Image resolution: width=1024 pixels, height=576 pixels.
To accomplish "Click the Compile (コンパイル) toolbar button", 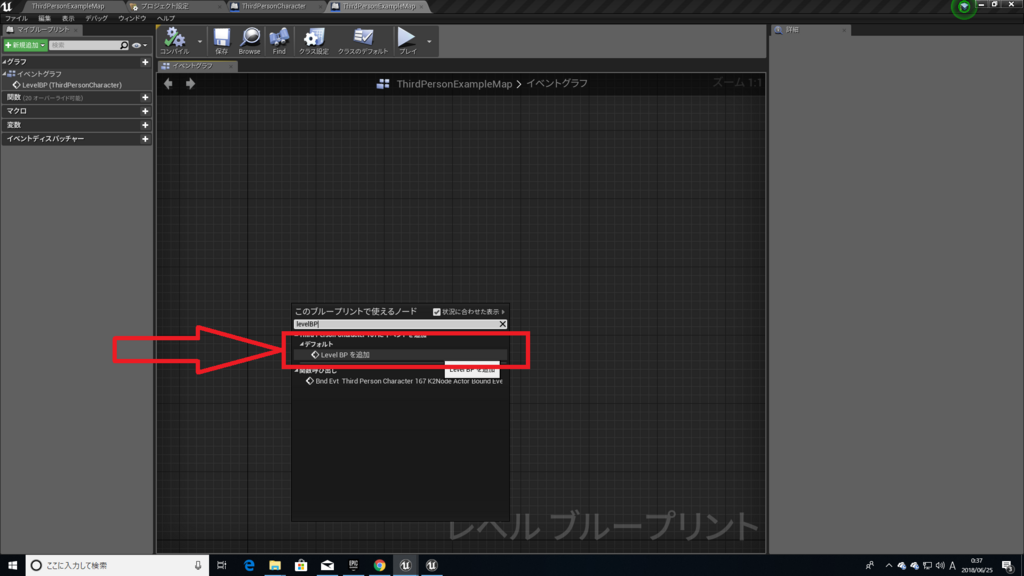I will pos(175,40).
